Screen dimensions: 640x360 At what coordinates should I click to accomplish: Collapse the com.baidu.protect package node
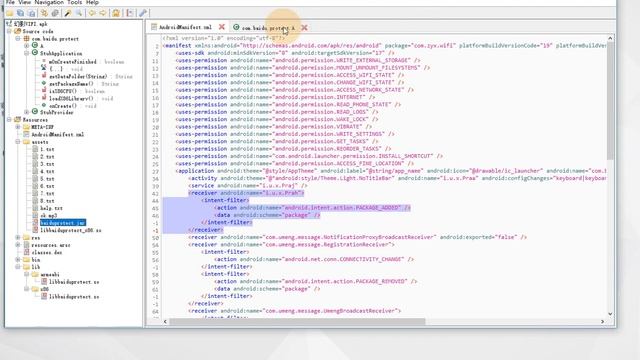click(x=18, y=38)
